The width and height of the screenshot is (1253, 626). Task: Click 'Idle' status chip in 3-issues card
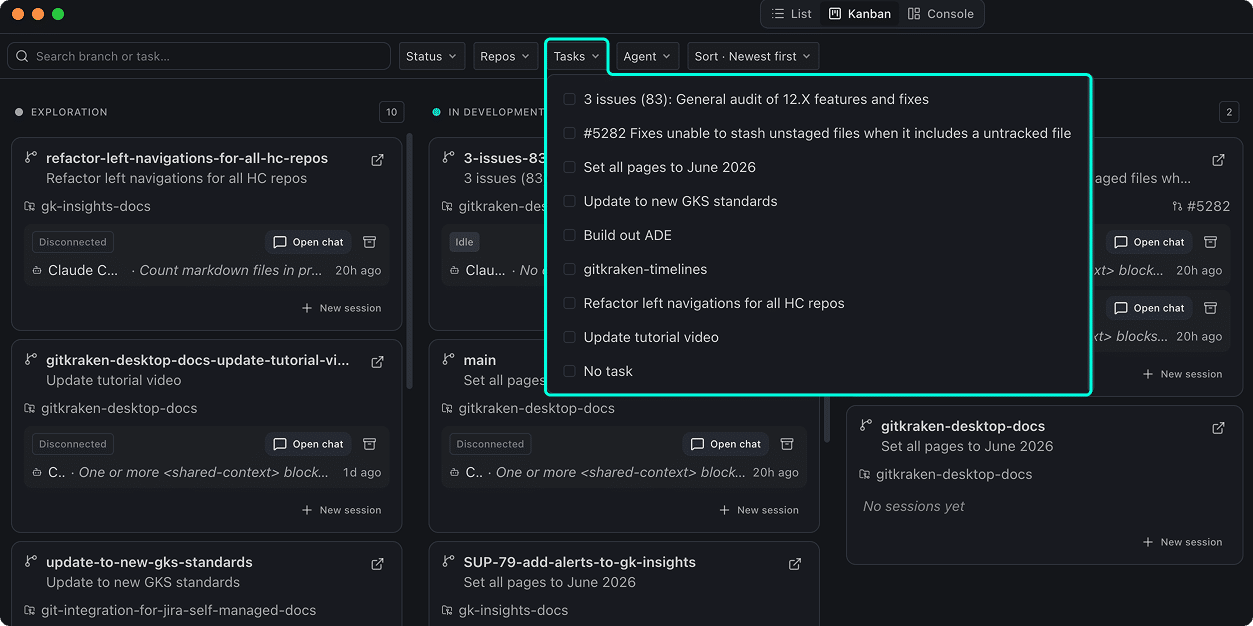pos(464,242)
